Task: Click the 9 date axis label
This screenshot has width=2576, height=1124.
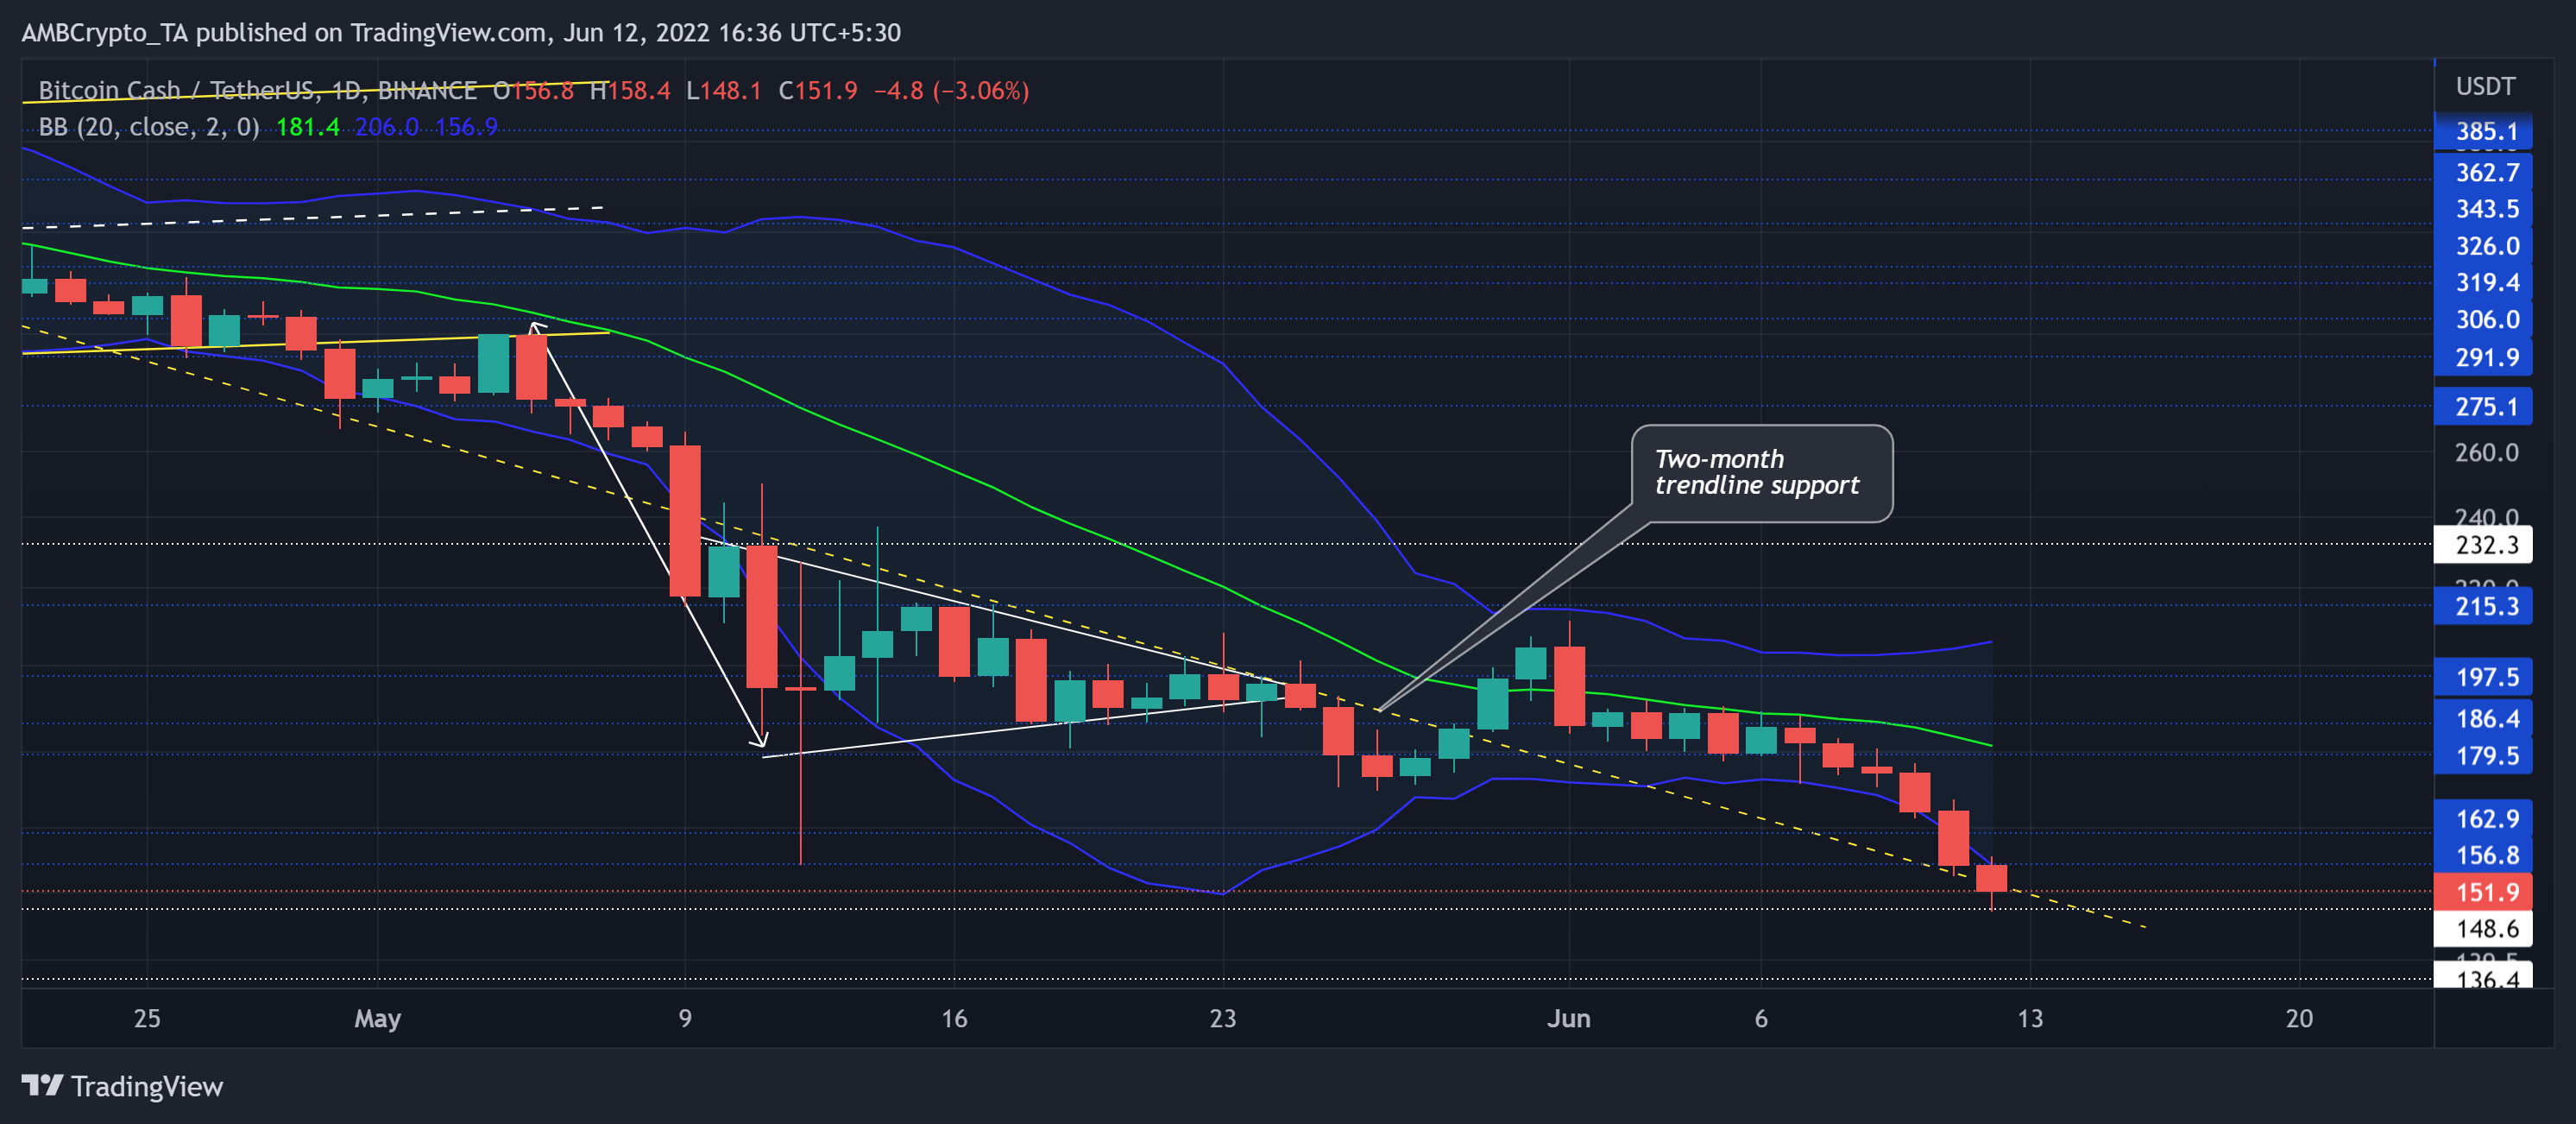Action: point(685,1018)
